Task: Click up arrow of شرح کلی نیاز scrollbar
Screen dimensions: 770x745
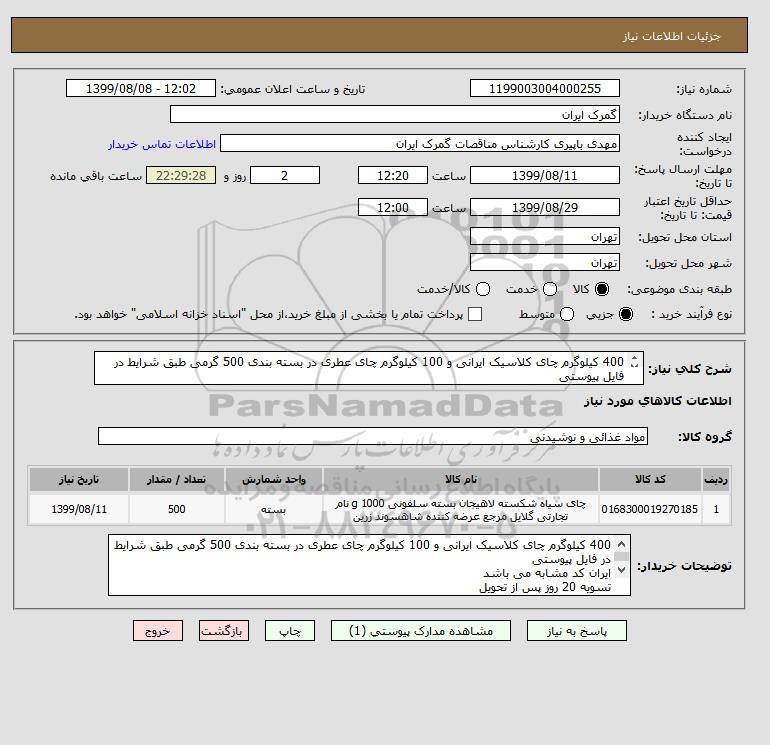Action: [x=634, y=359]
